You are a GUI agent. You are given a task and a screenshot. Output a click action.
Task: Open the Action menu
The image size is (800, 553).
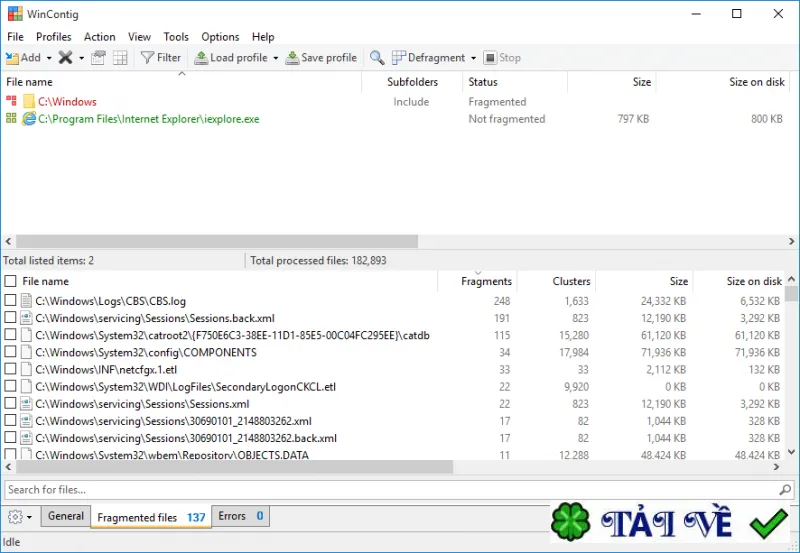click(x=99, y=37)
